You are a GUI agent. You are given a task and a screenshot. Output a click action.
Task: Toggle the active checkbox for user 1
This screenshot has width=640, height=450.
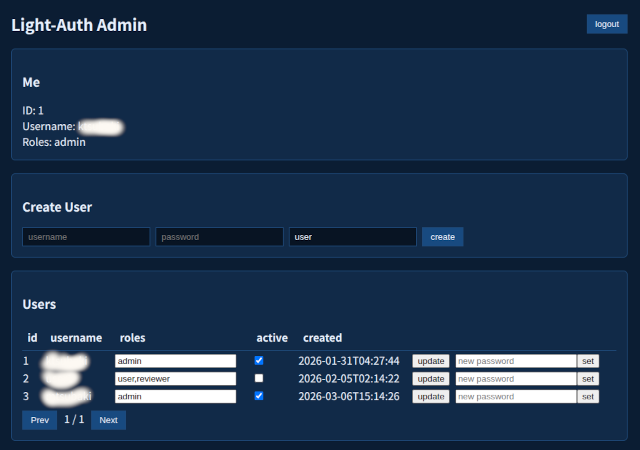pyautogui.click(x=259, y=360)
